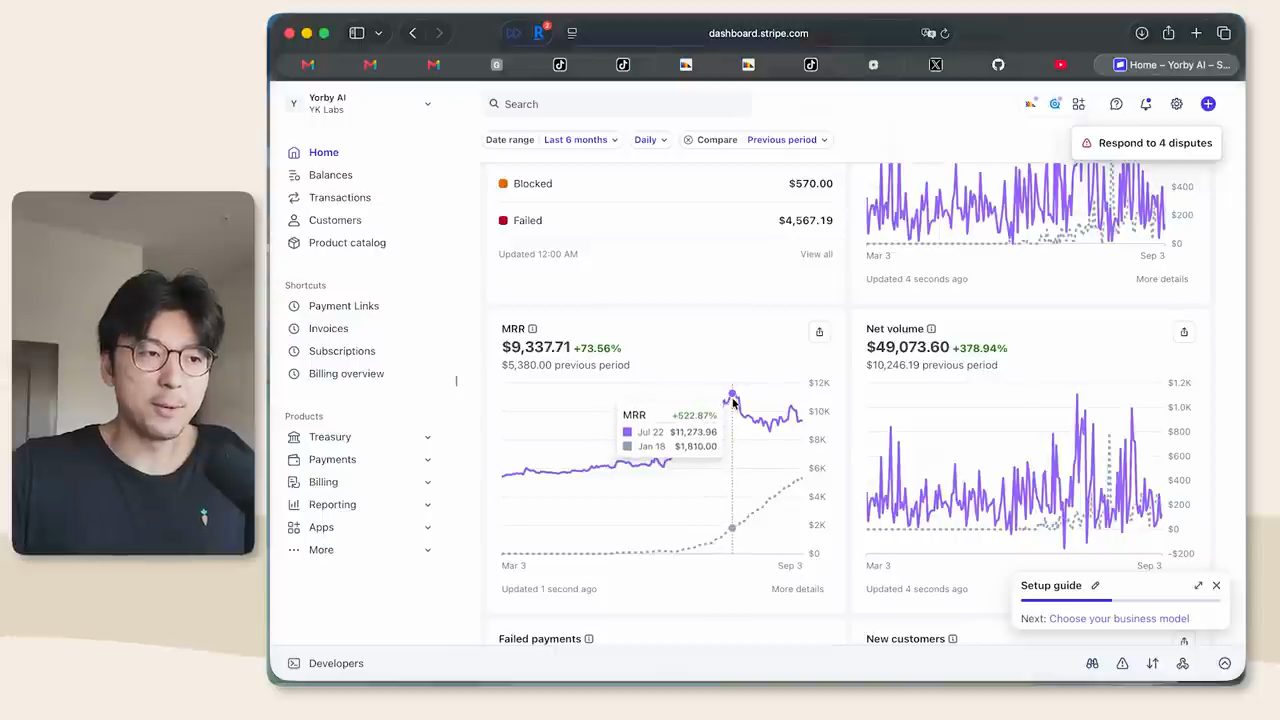Image resolution: width=1280 pixels, height=720 pixels.
Task: Click the blue Create plus button
Action: click(x=1208, y=104)
